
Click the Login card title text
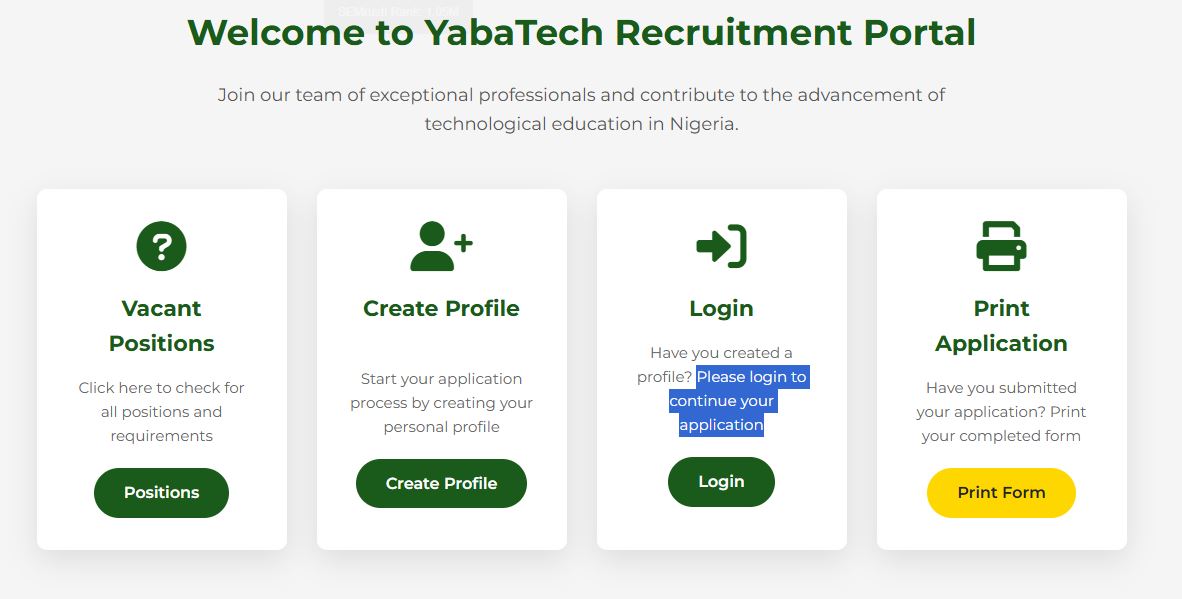[721, 308]
